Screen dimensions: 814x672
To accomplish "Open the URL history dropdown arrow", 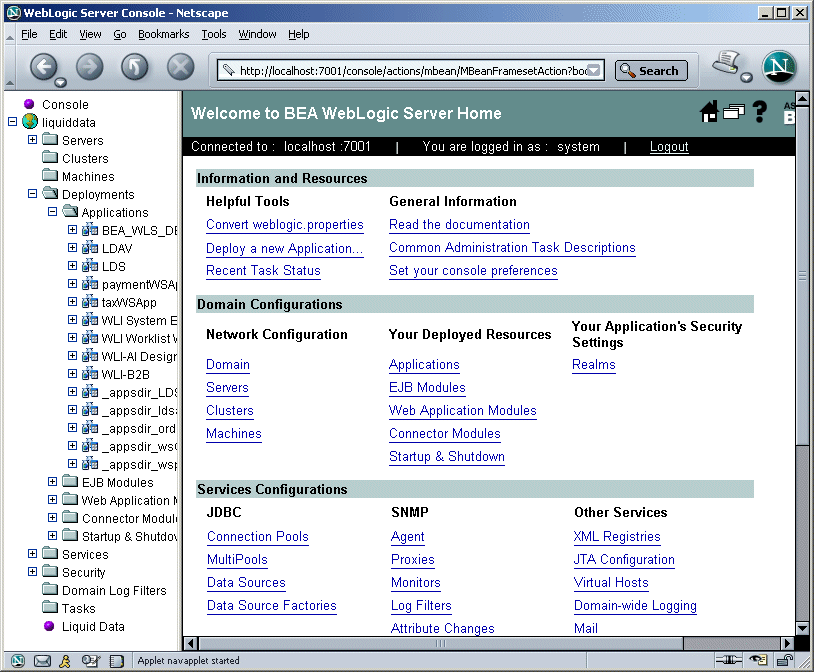I will pos(595,70).
